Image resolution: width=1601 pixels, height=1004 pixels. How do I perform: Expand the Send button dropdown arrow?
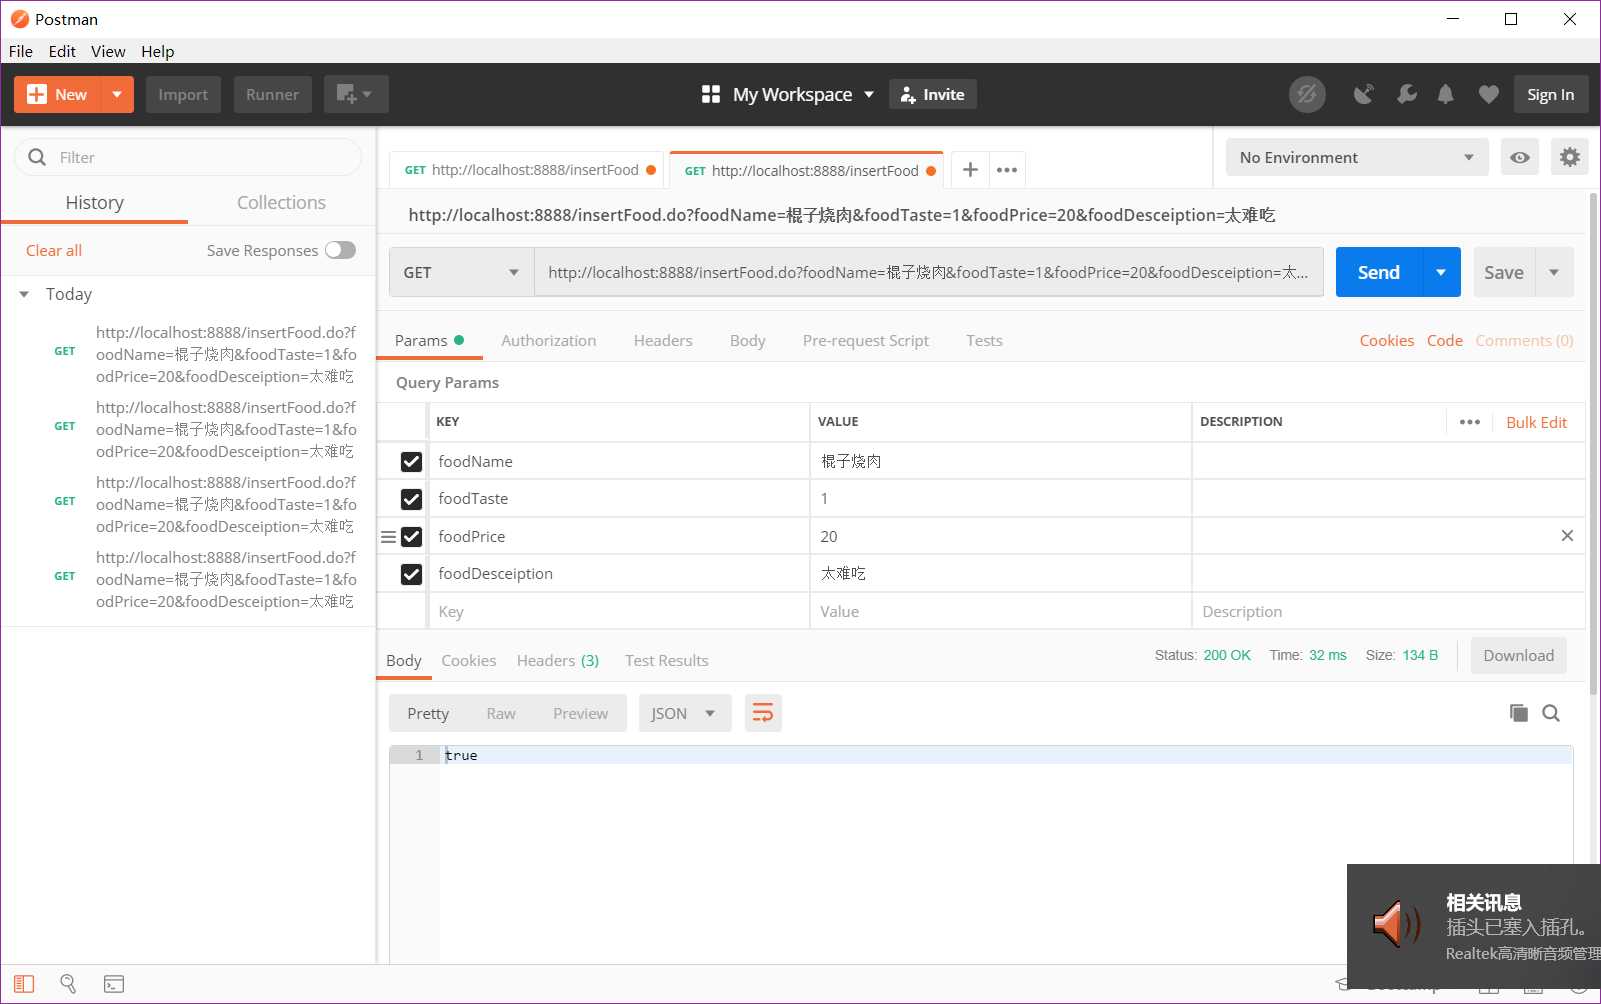(1441, 272)
